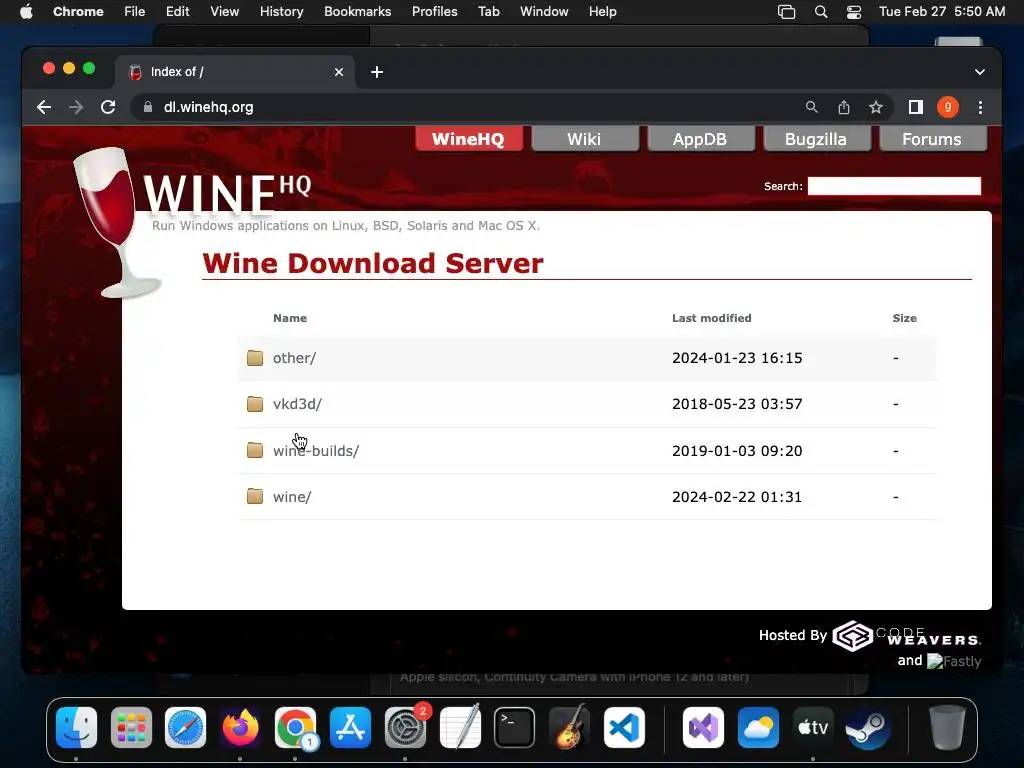Open the WineHQ navigation tab

(x=468, y=138)
